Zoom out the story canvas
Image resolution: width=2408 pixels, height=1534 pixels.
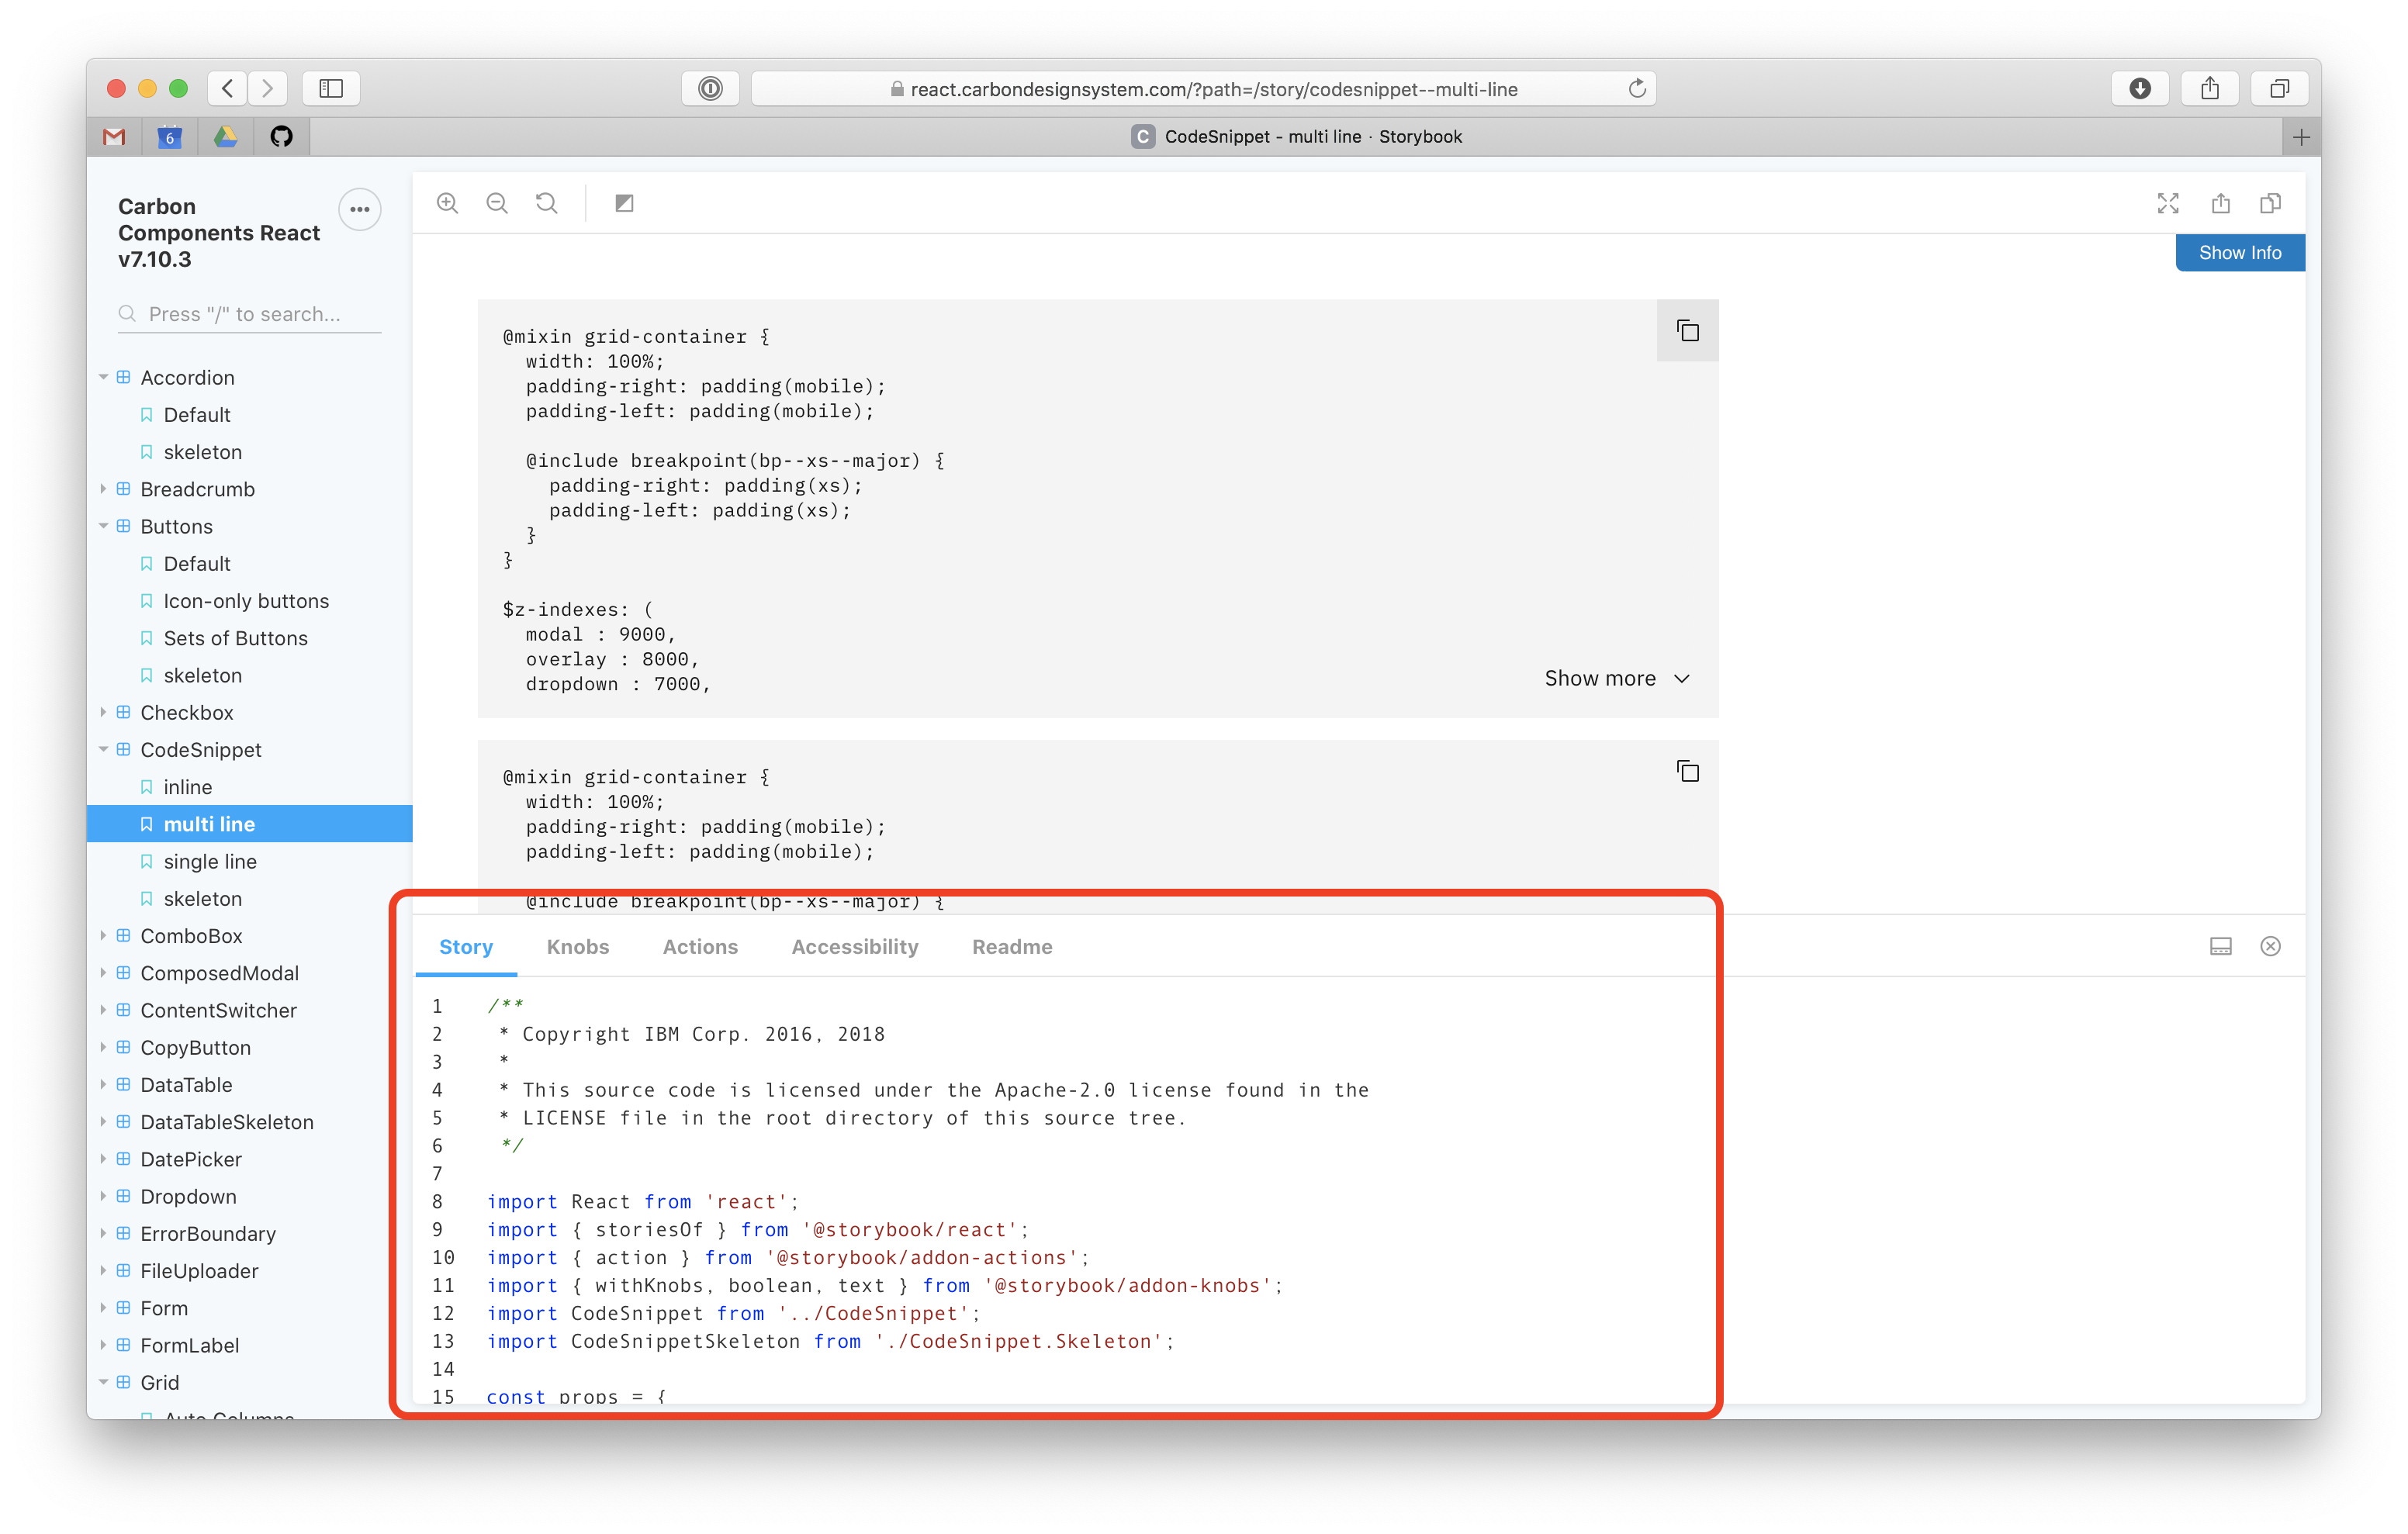pos(497,203)
